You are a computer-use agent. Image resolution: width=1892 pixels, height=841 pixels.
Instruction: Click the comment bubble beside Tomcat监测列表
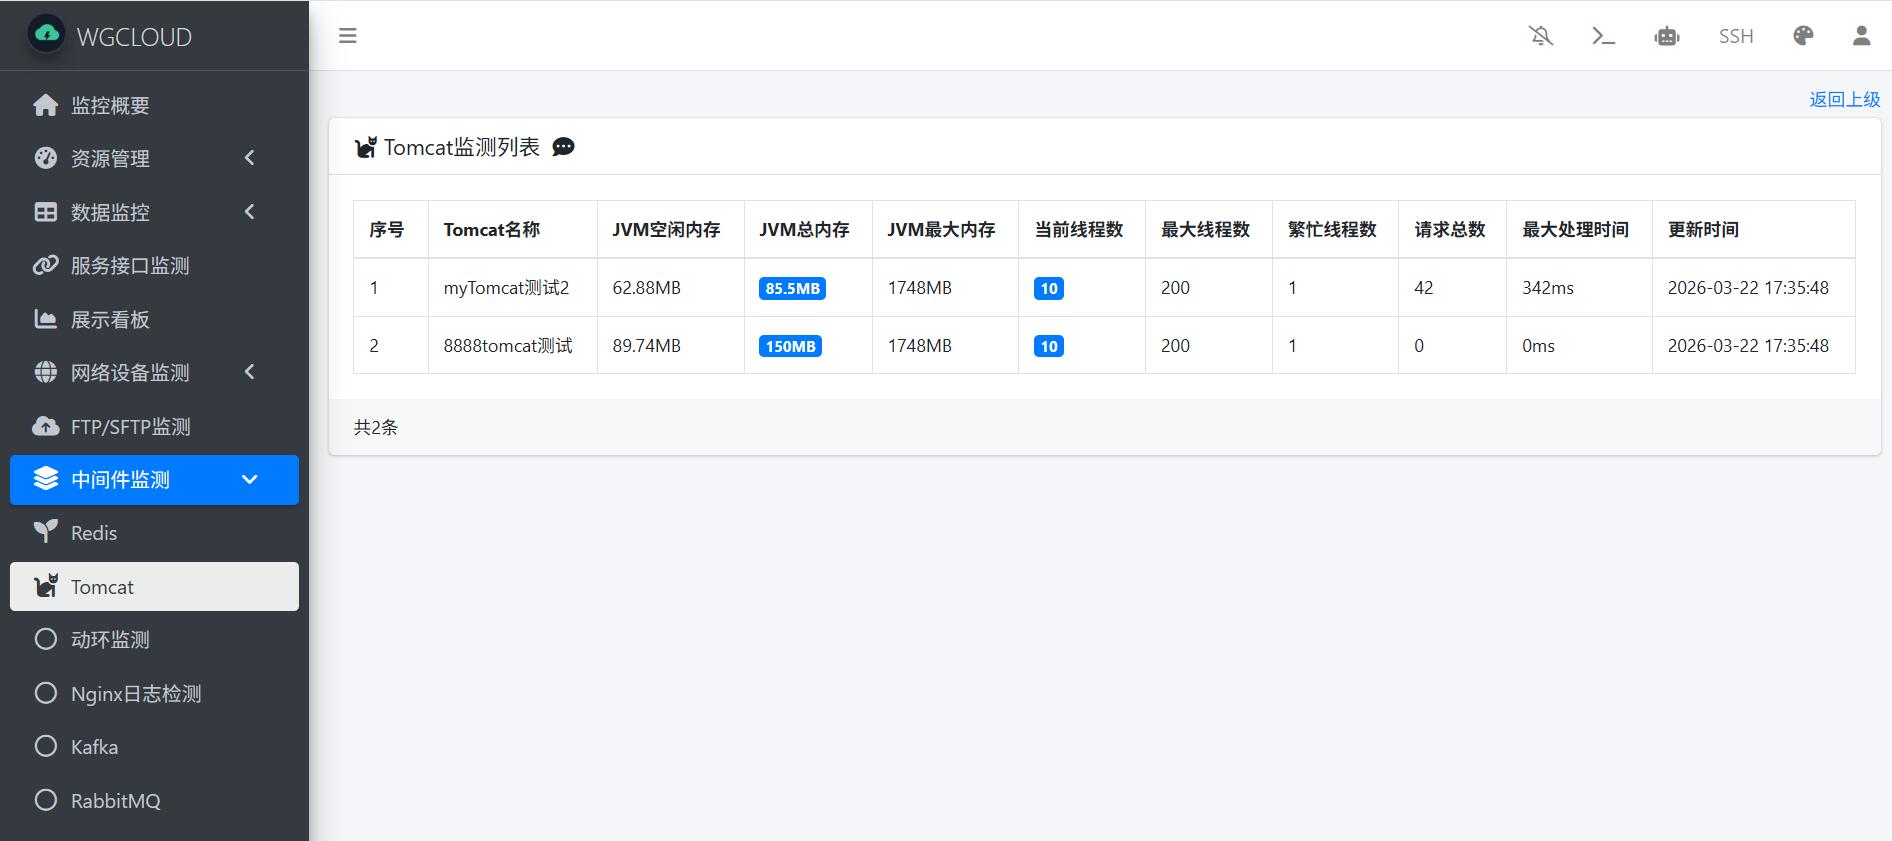click(564, 147)
